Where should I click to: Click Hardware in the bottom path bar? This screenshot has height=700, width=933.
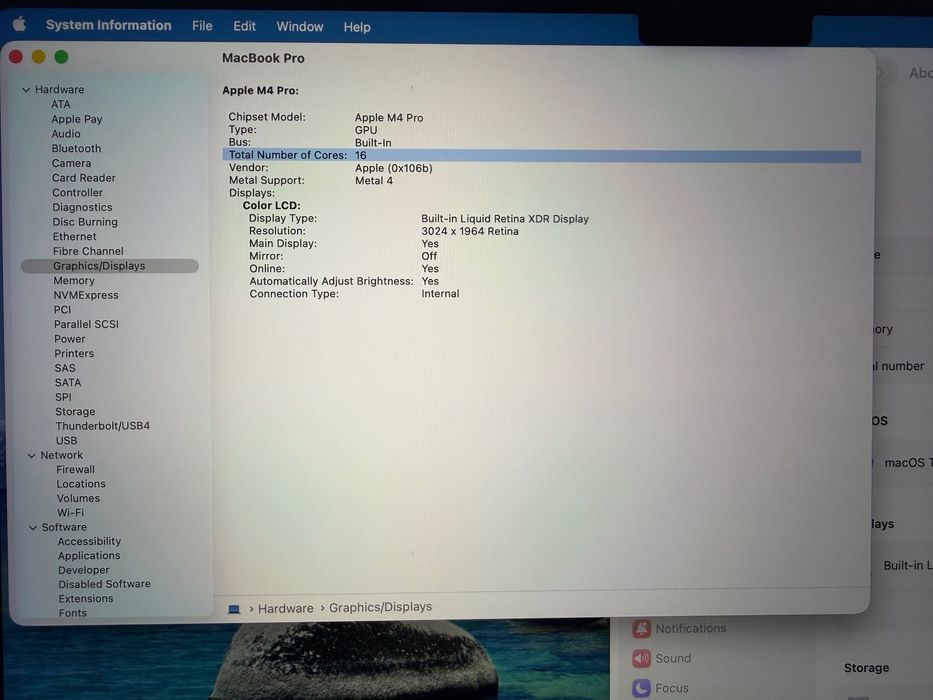pyautogui.click(x=286, y=608)
